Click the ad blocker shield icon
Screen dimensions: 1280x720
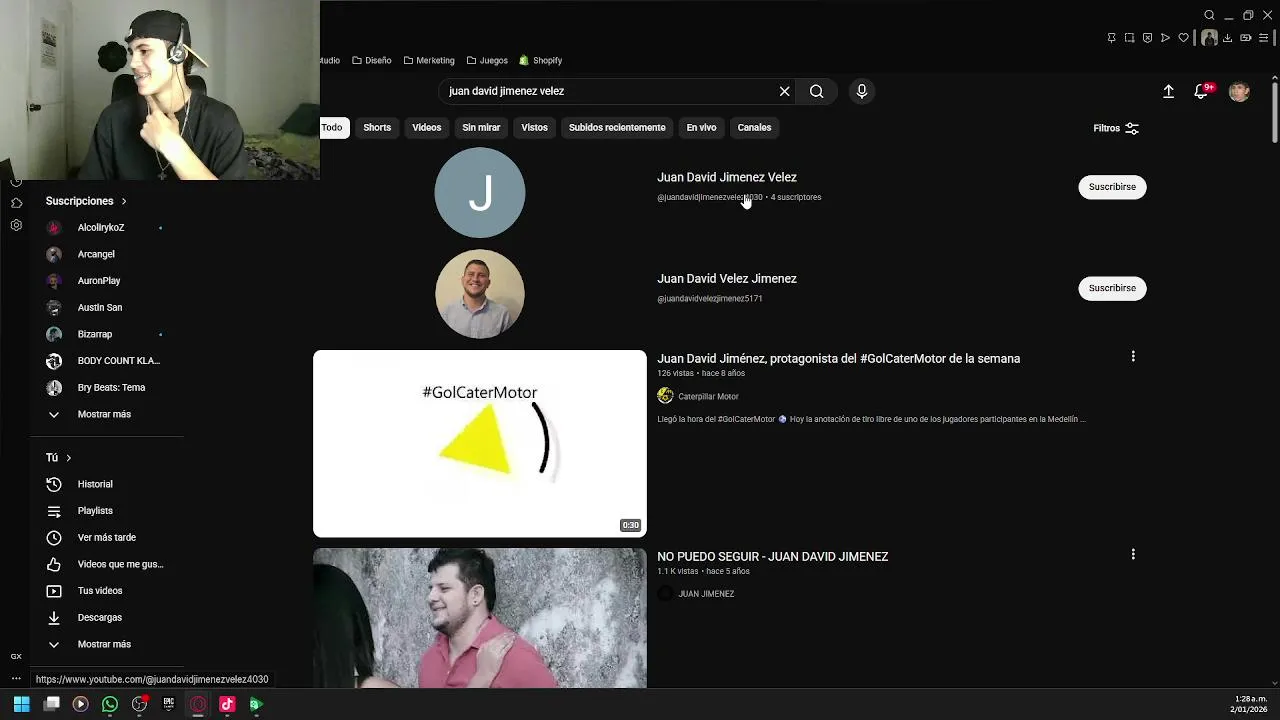coord(1147,38)
